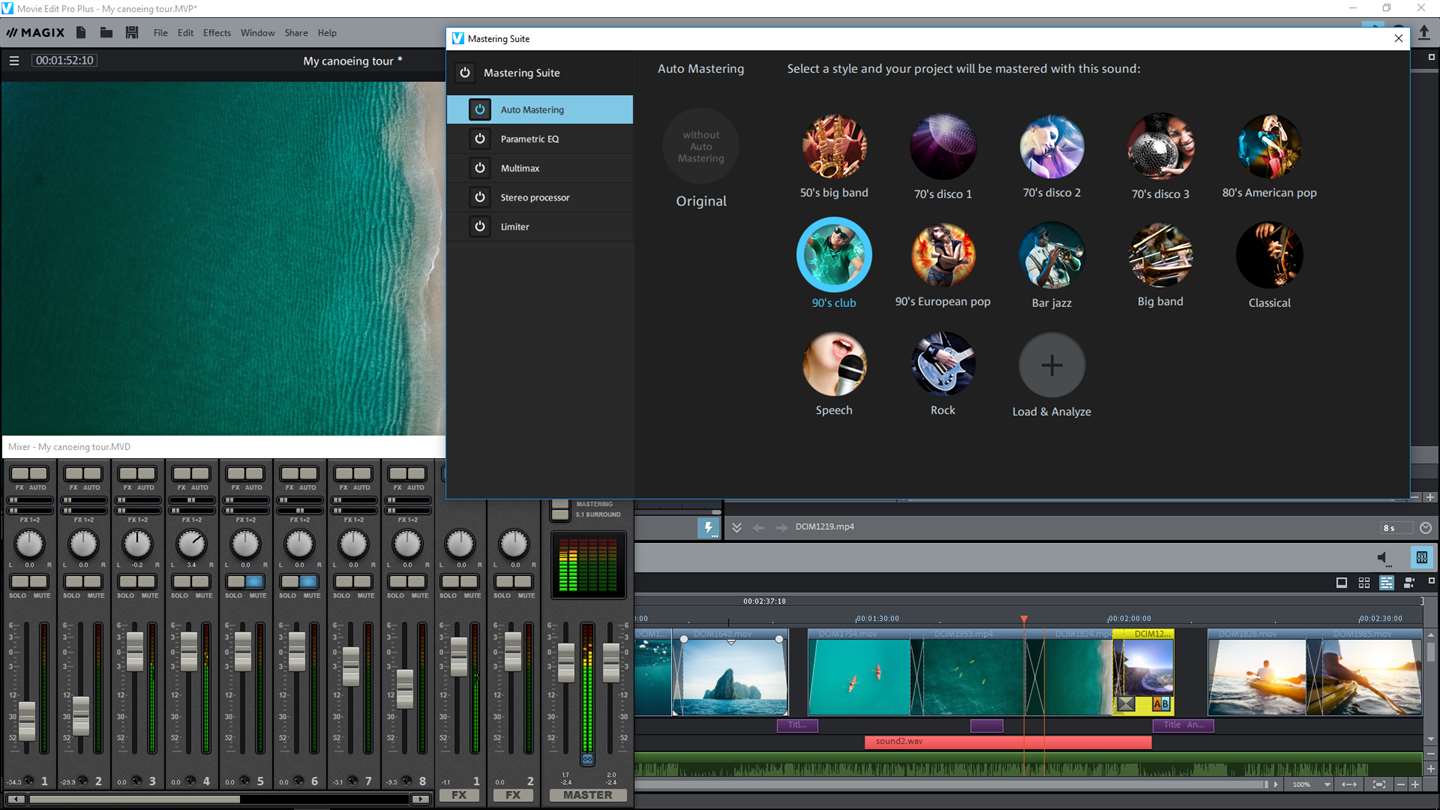Open the Effects menu
1440x810 pixels.
(x=217, y=33)
